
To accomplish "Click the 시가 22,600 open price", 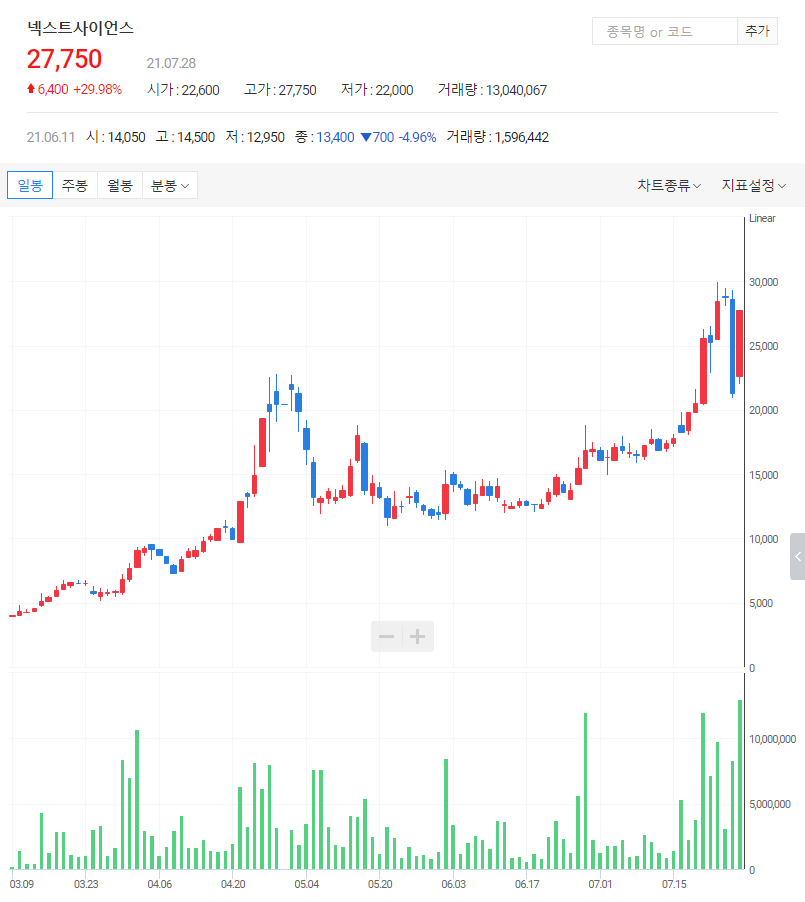I will (x=183, y=90).
